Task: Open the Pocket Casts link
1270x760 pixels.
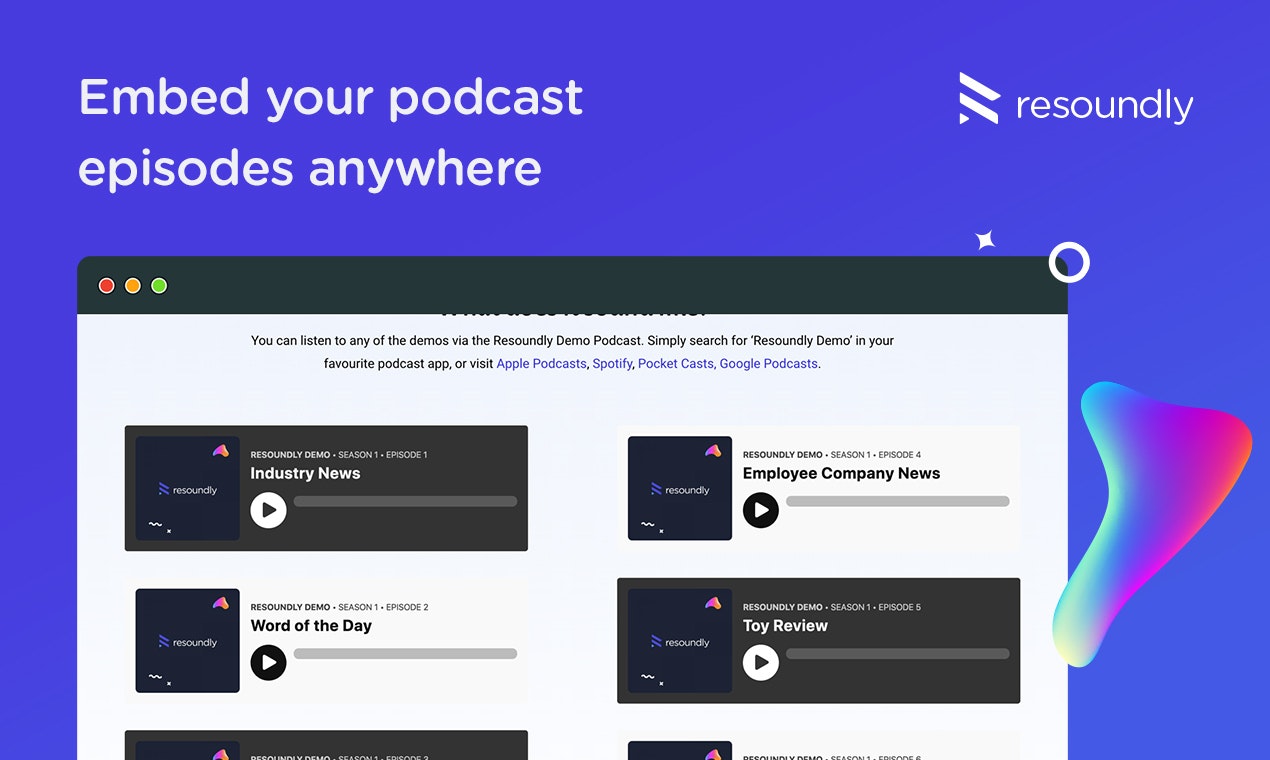Action: [x=676, y=364]
